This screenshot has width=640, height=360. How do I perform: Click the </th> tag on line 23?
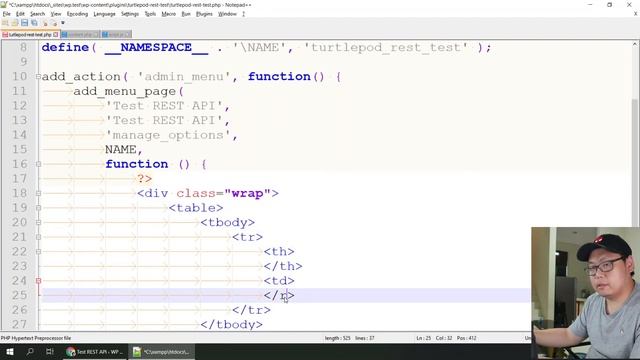click(x=283, y=266)
